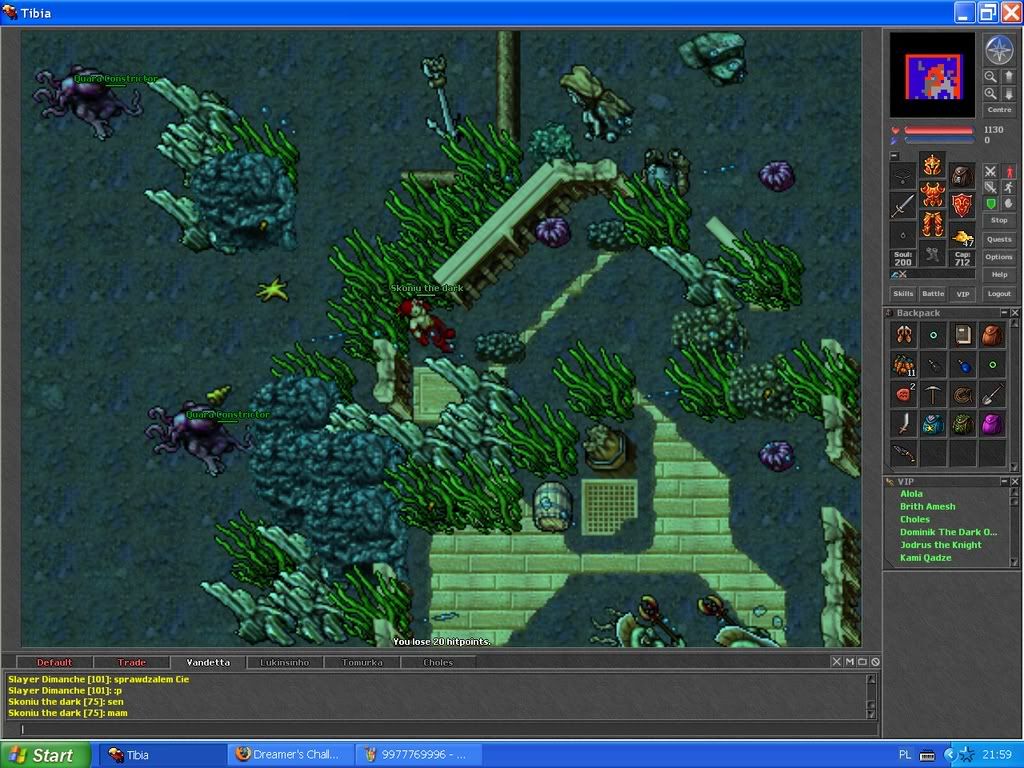The image size is (1024, 768).
Task: Select the rope in the Backpack
Action: point(963,394)
